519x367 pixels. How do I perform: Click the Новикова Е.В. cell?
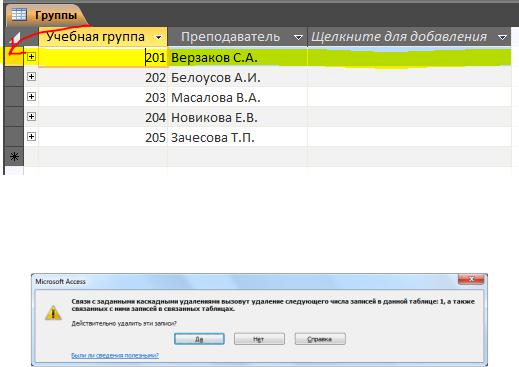[x=237, y=117]
